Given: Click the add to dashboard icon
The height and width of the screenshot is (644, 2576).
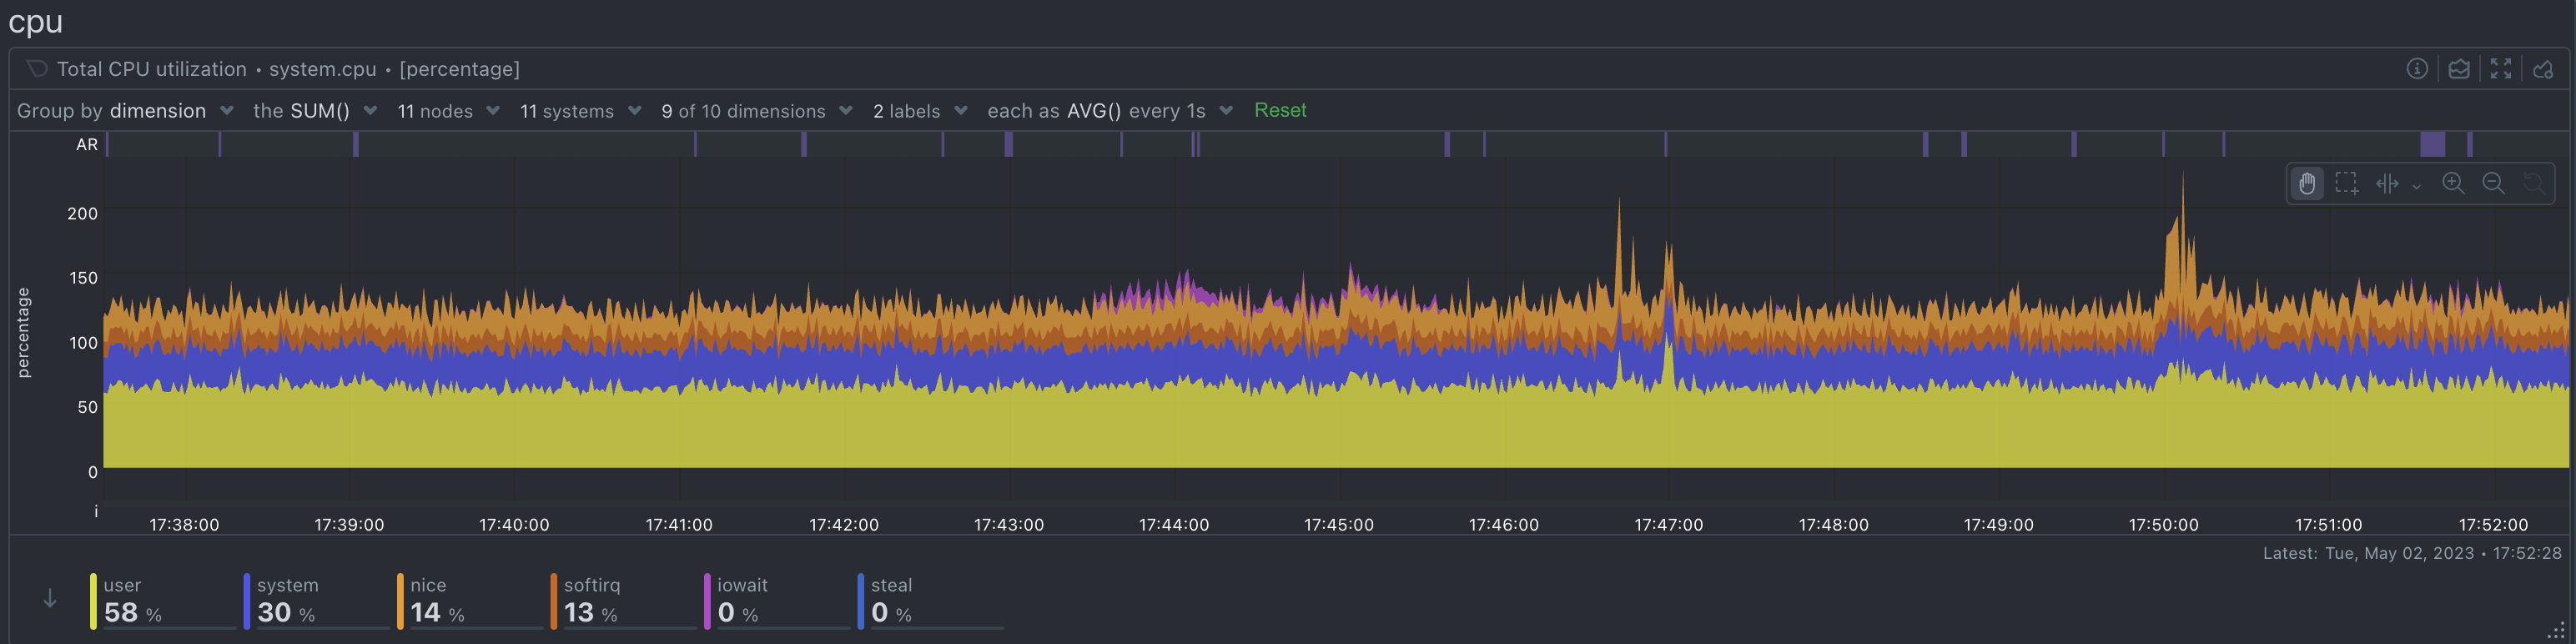Looking at the screenshot, I should pos(2543,69).
